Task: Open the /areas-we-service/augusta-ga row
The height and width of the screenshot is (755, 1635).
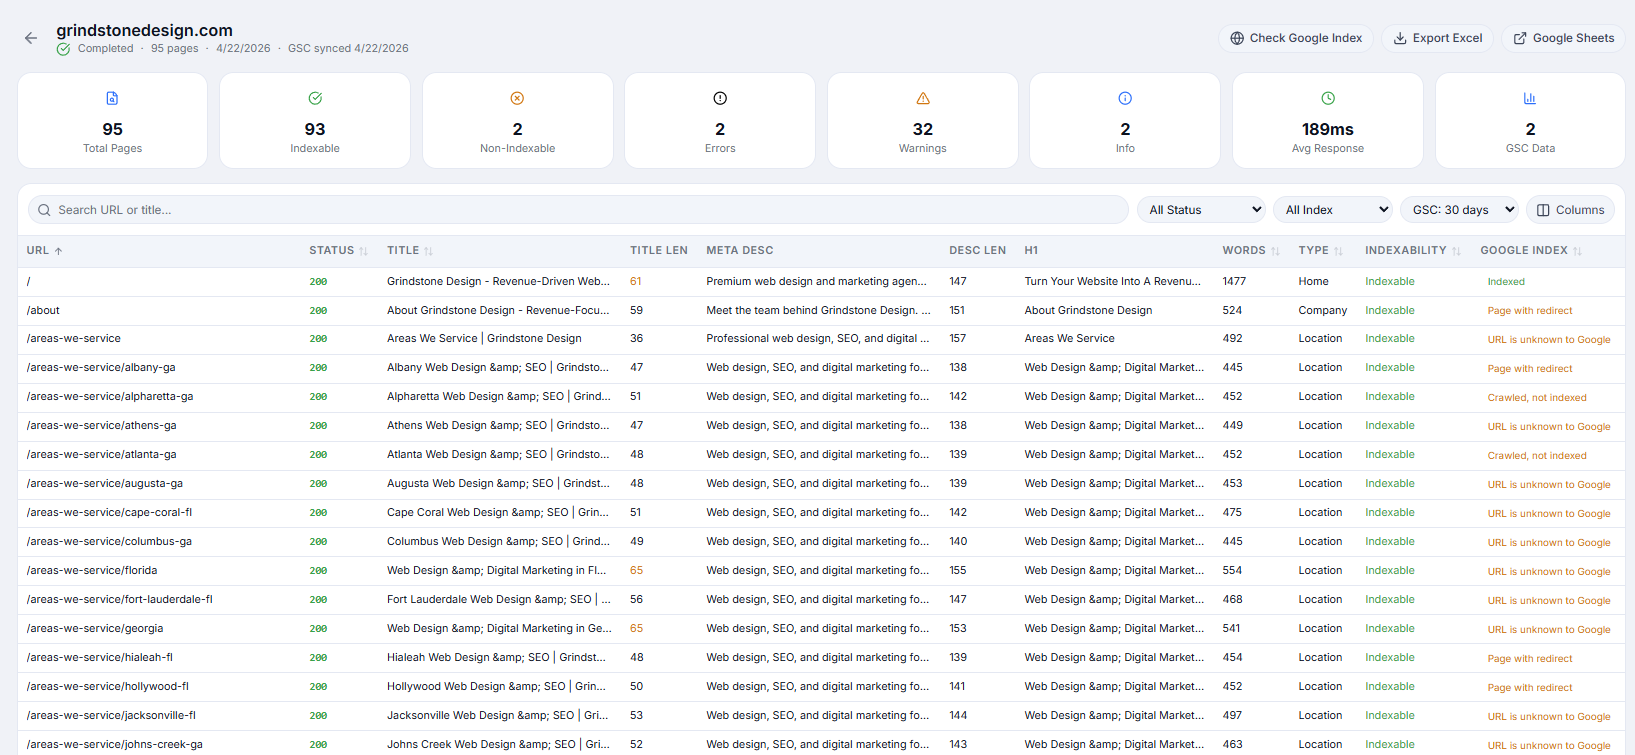Action: point(821,484)
